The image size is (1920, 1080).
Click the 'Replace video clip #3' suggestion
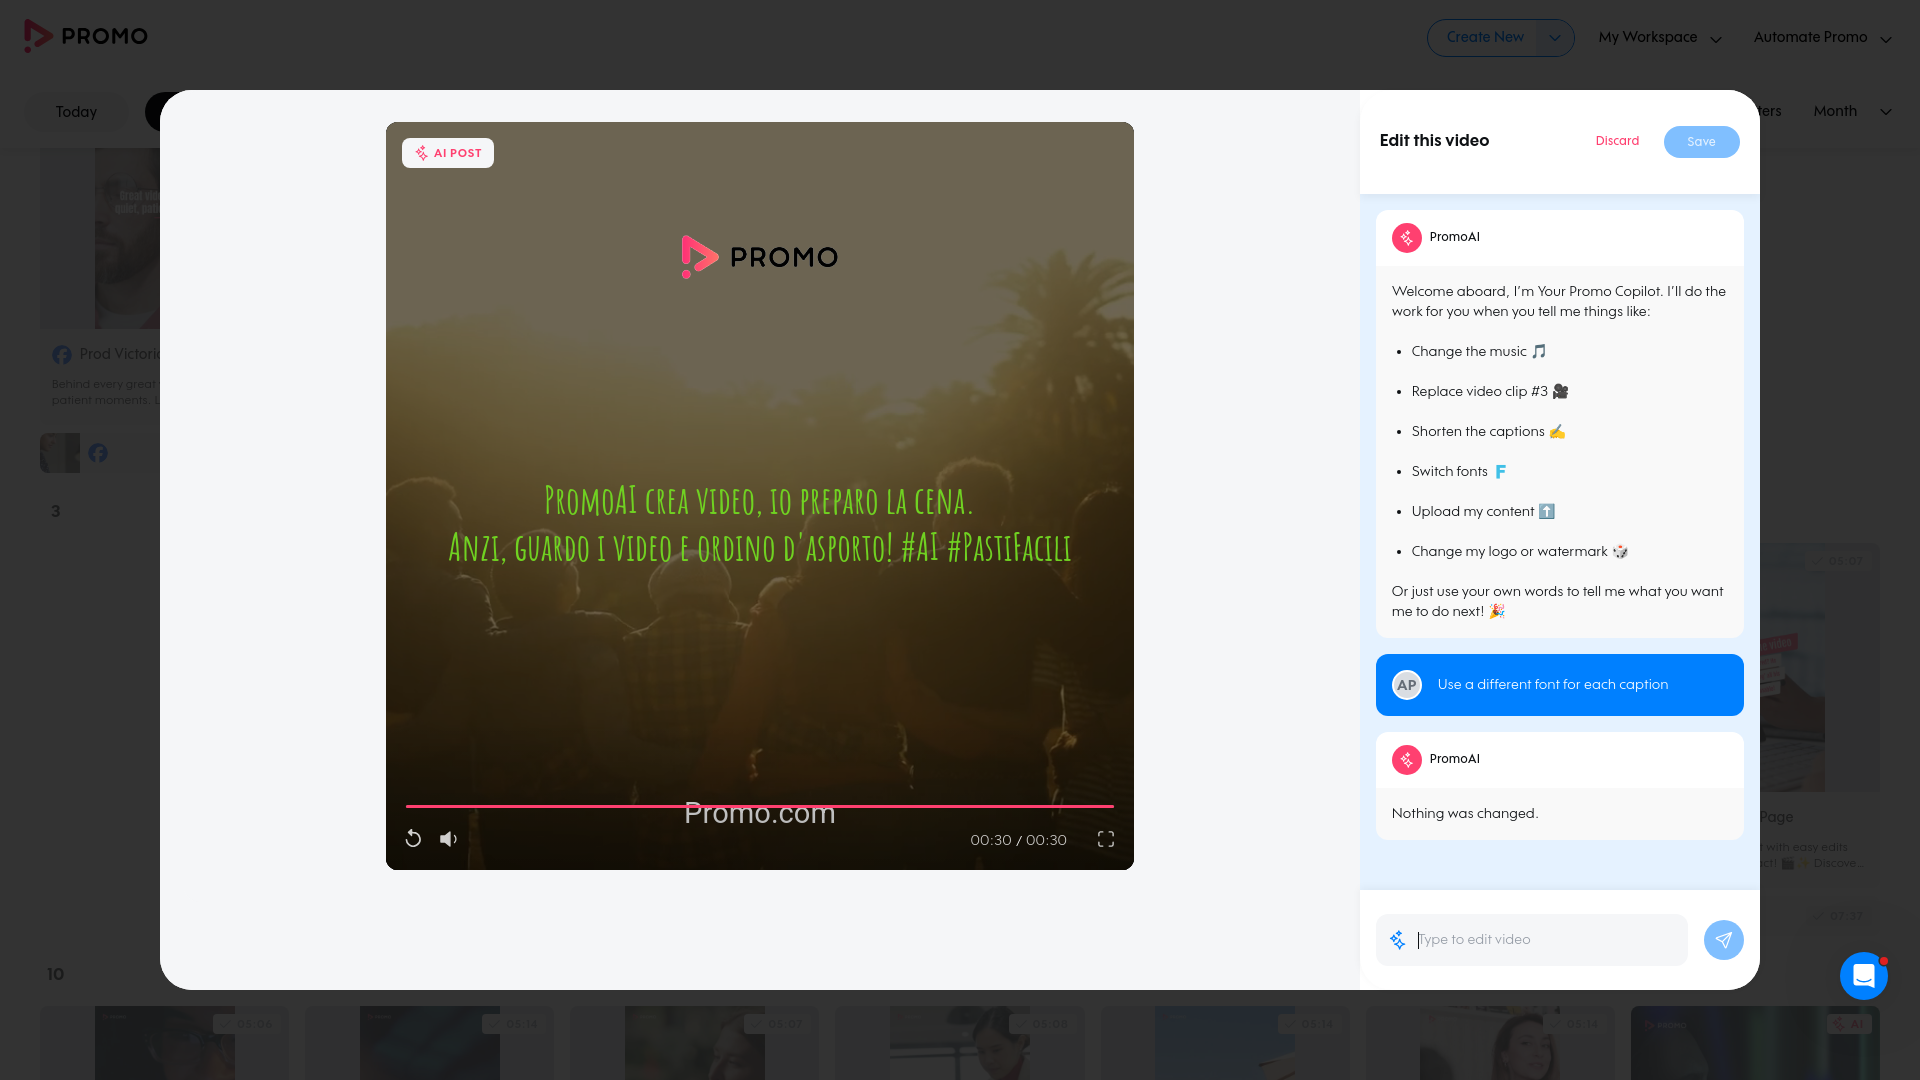click(x=1490, y=392)
